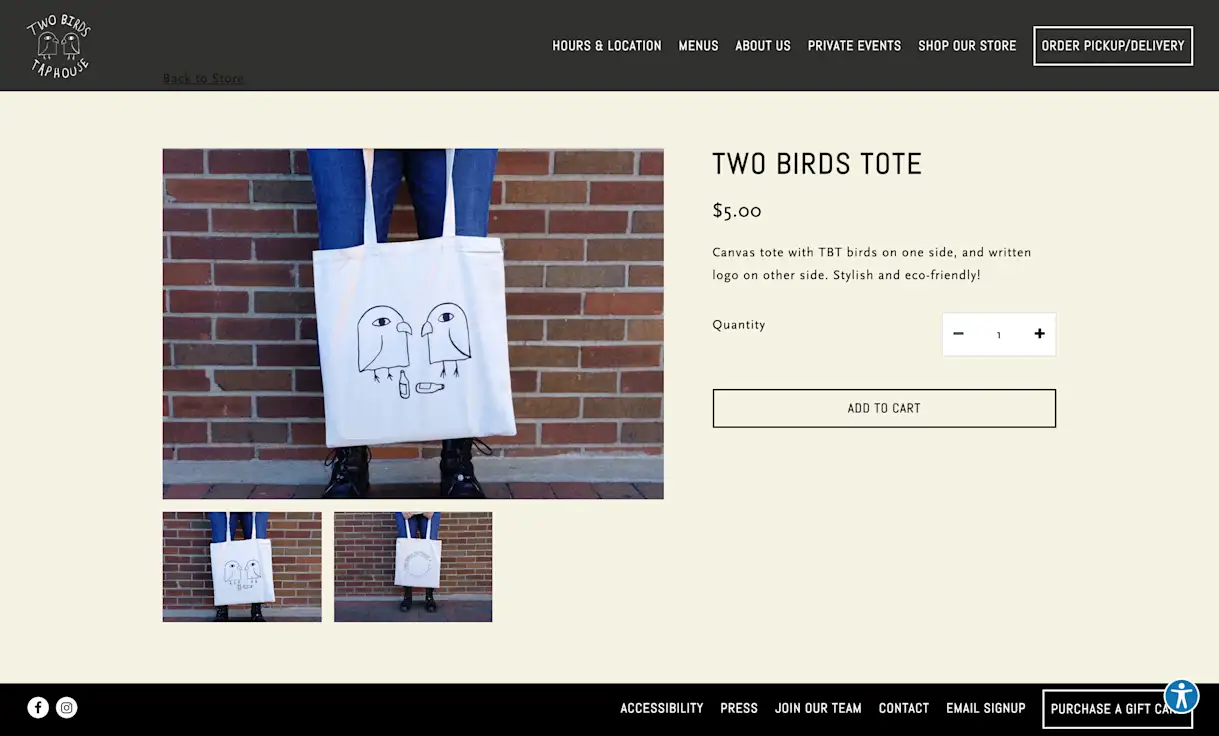
Task: Select the thumbnail showing the birds side
Action: coord(242,567)
